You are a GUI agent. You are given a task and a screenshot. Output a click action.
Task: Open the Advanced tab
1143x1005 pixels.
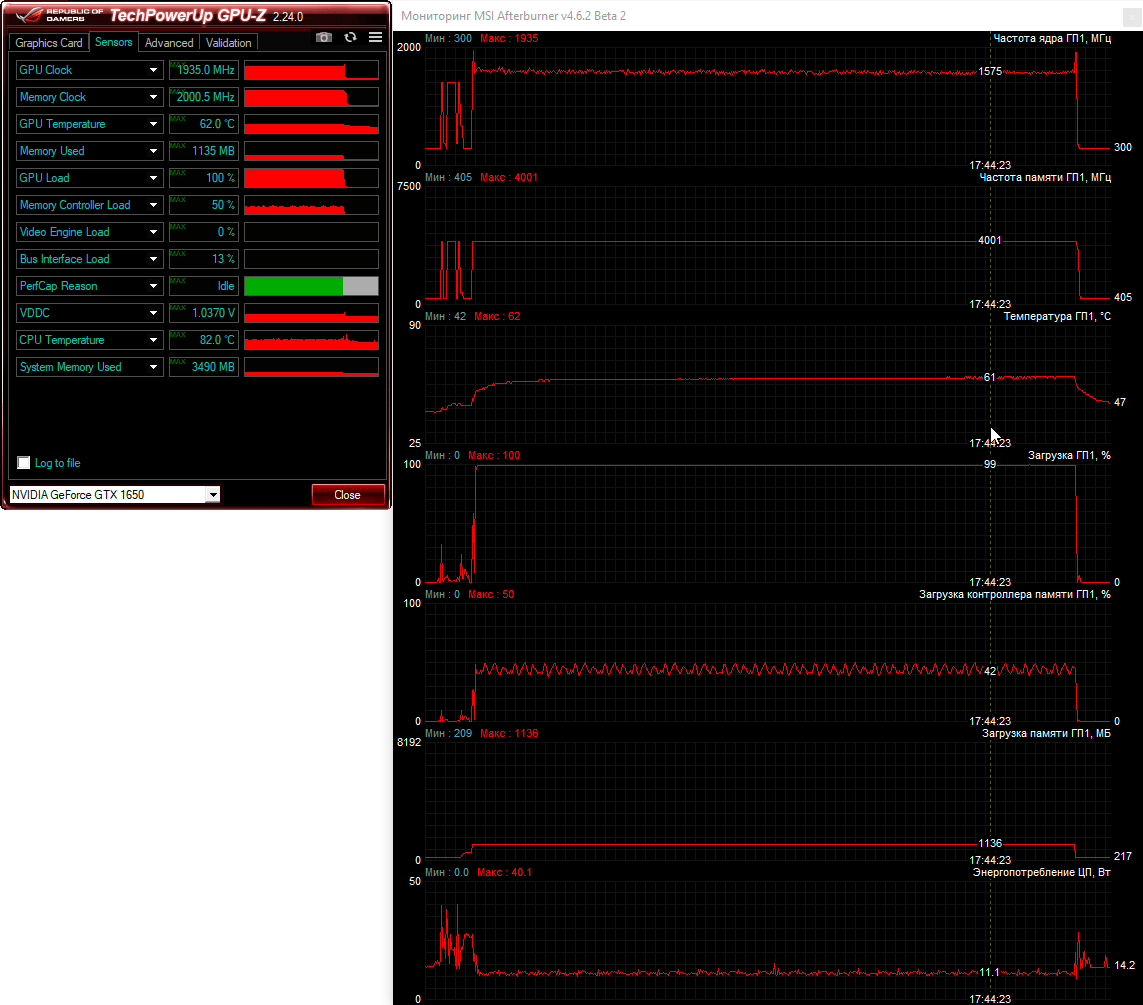[169, 43]
